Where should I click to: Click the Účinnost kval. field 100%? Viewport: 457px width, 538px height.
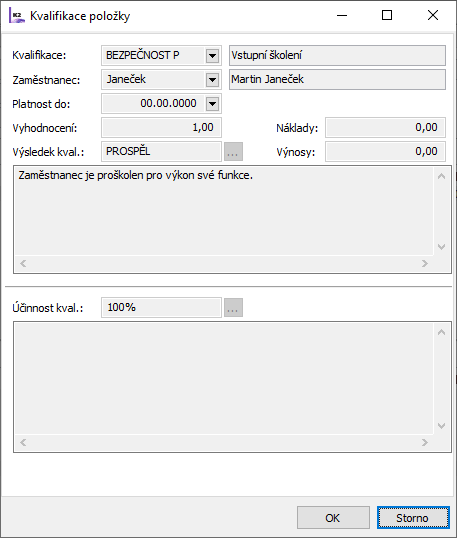click(x=161, y=307)
